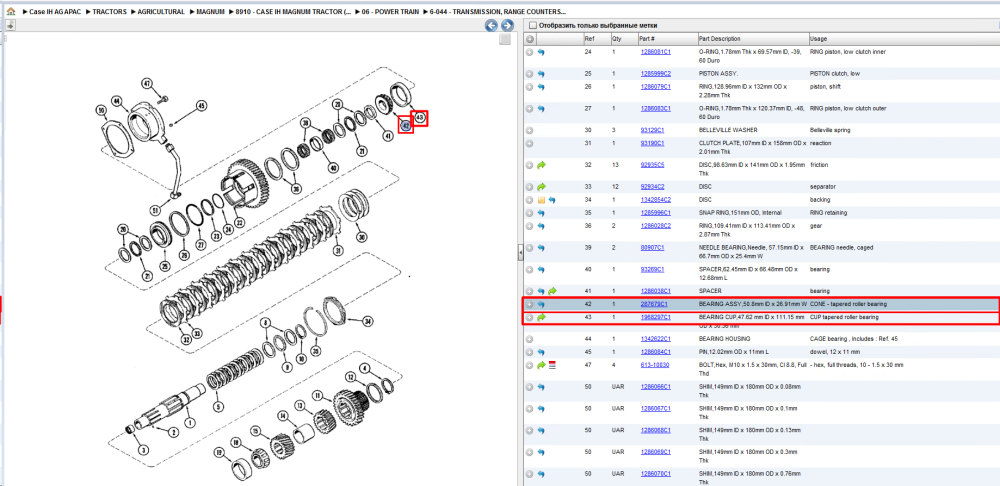Go to the home page icon
Viewport: 1000px width, 486px height.
10,11
